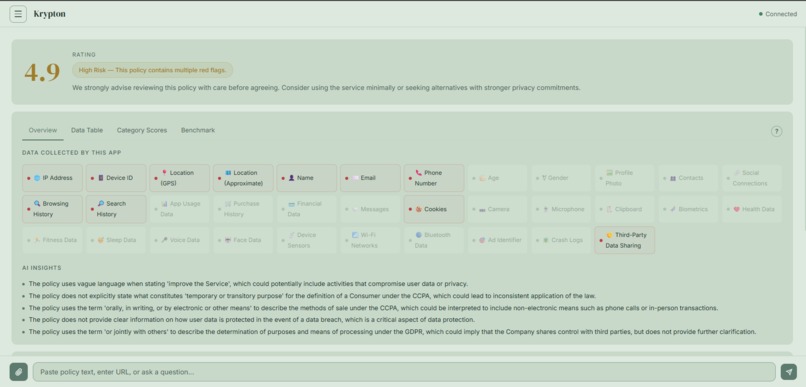This screenshot has width=806, height=387.
Task: Click the 4.9 rating score
Action: (x=42, y=72)
